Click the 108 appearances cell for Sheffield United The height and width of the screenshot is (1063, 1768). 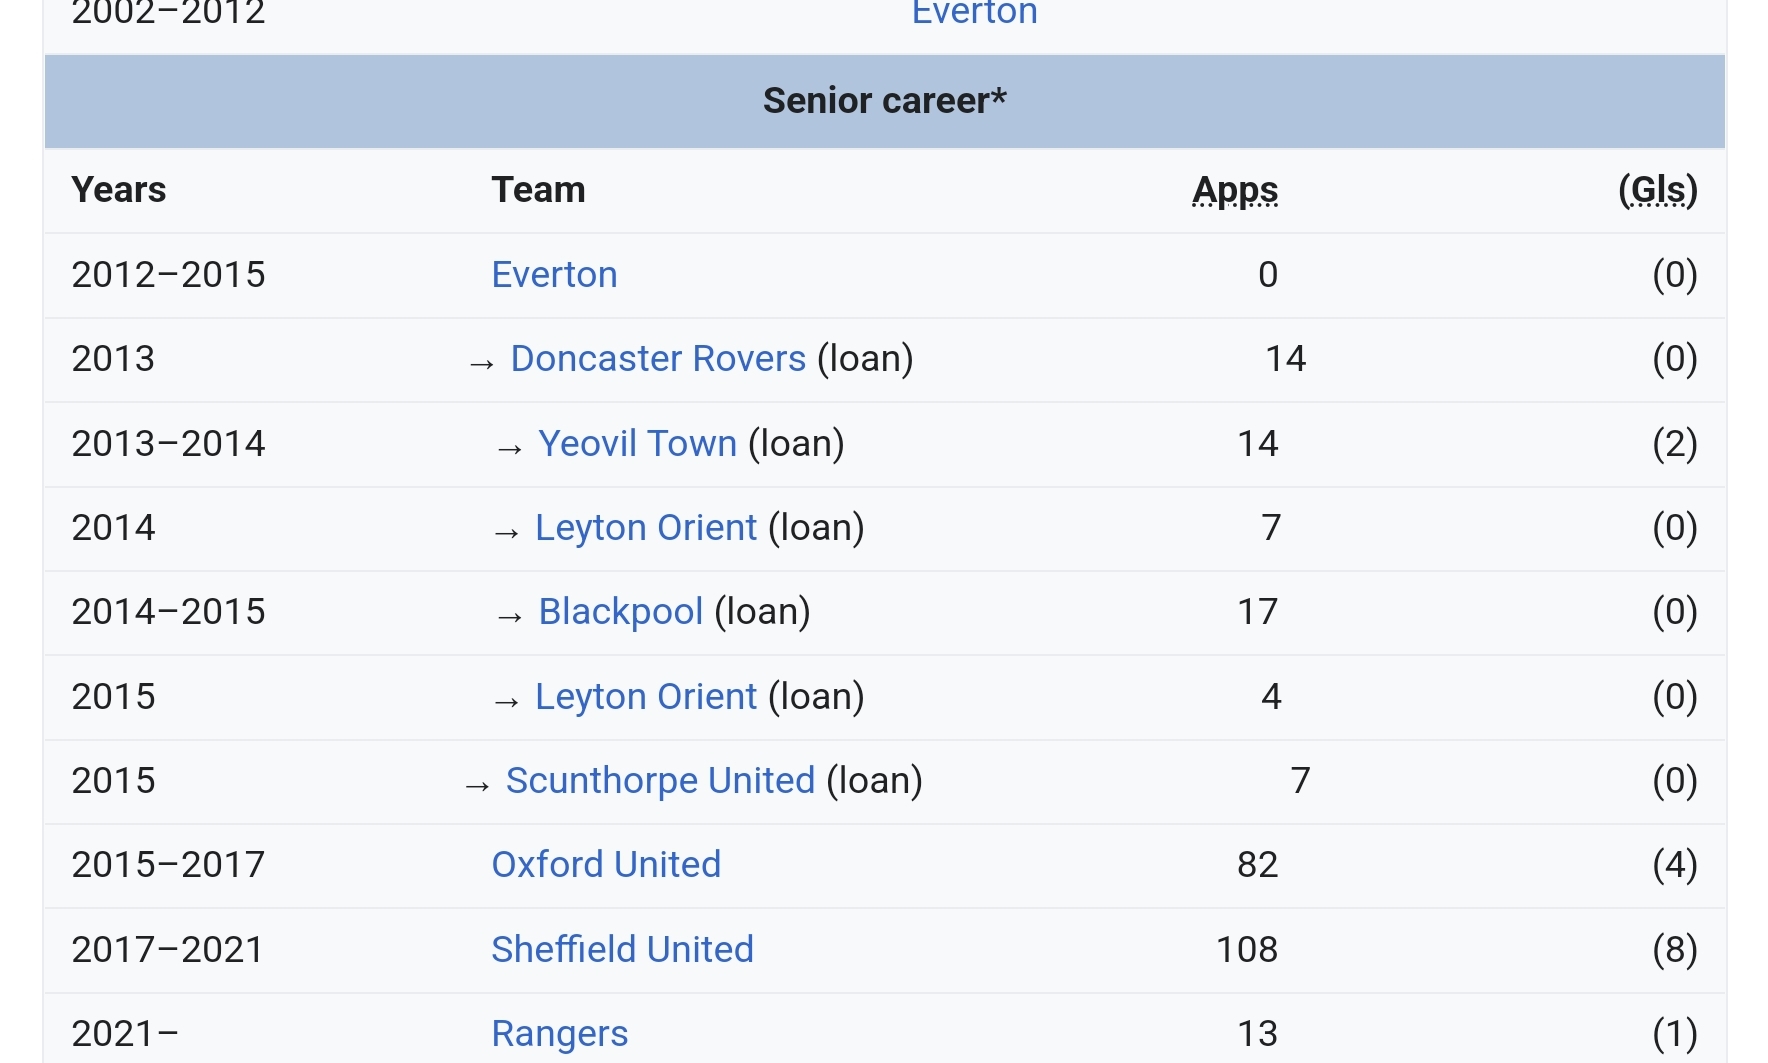[1246, 950]
